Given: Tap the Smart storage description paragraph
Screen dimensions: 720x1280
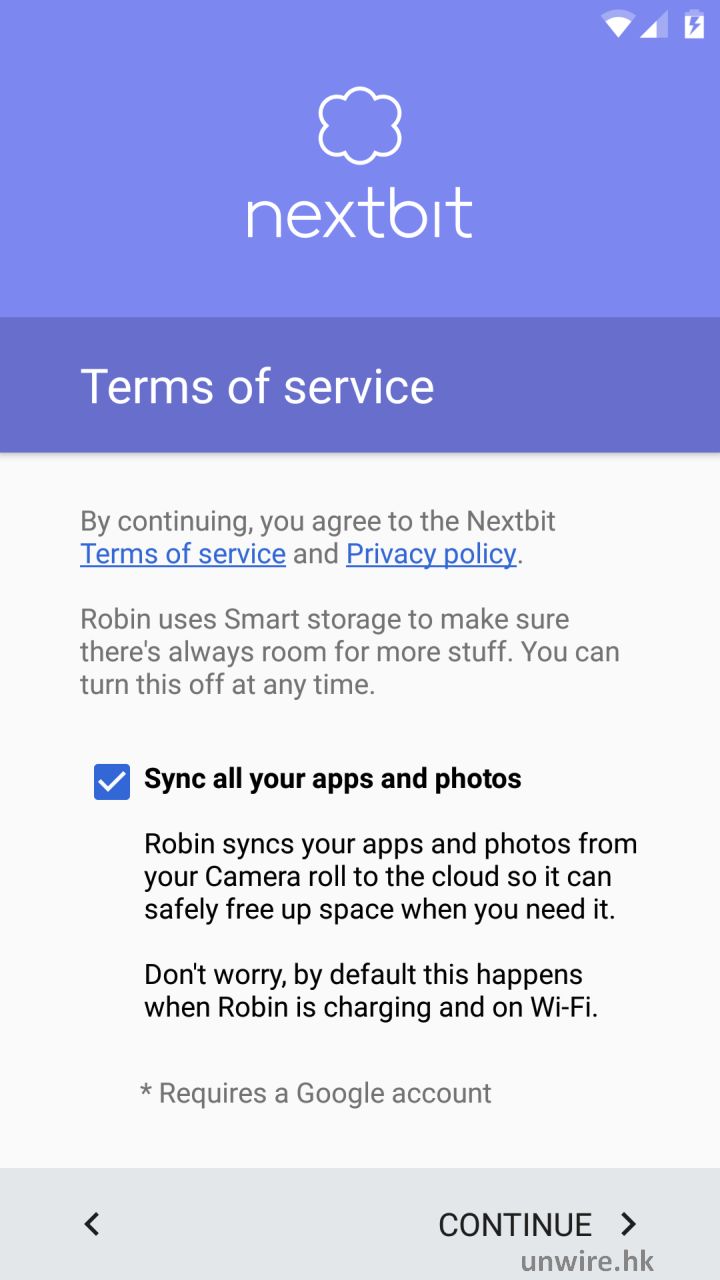Looking at the screenshot, I should point(350,652).
